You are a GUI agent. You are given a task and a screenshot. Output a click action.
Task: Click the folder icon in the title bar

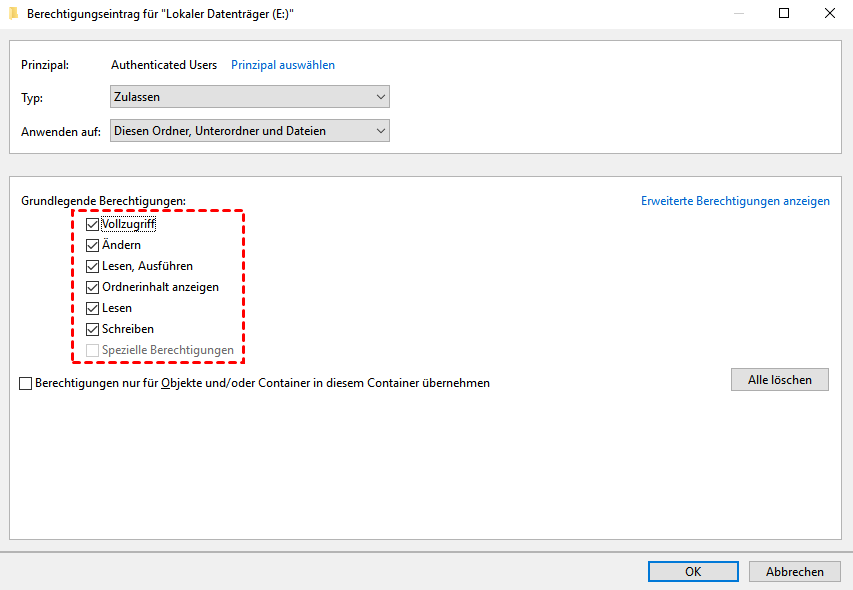[x=13, y=14]
